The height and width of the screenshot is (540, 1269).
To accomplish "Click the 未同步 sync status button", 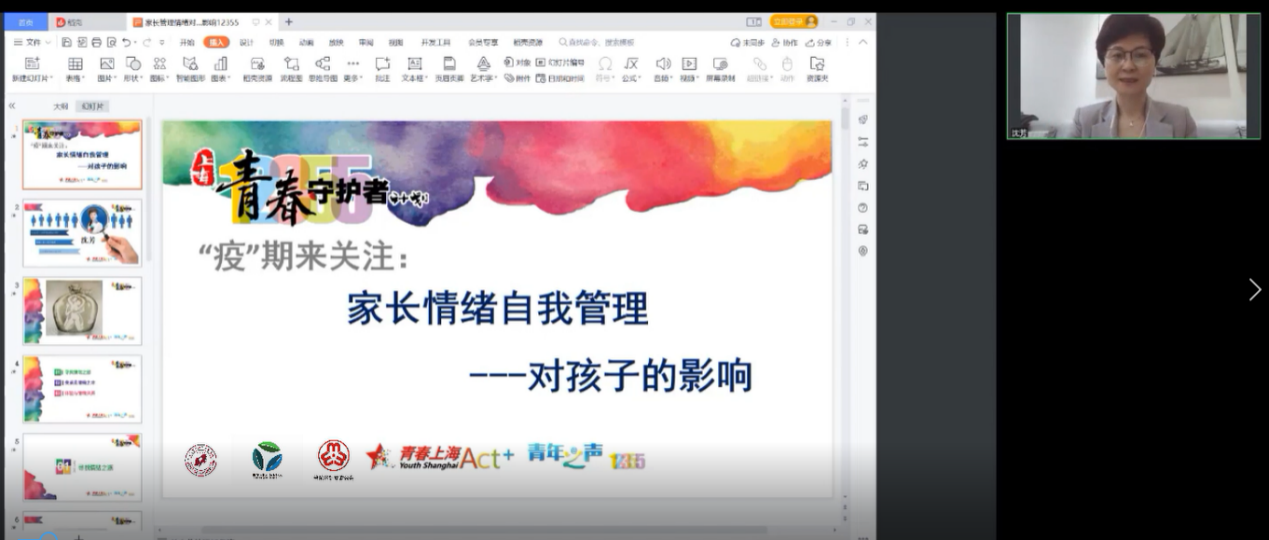I will 748,42.
